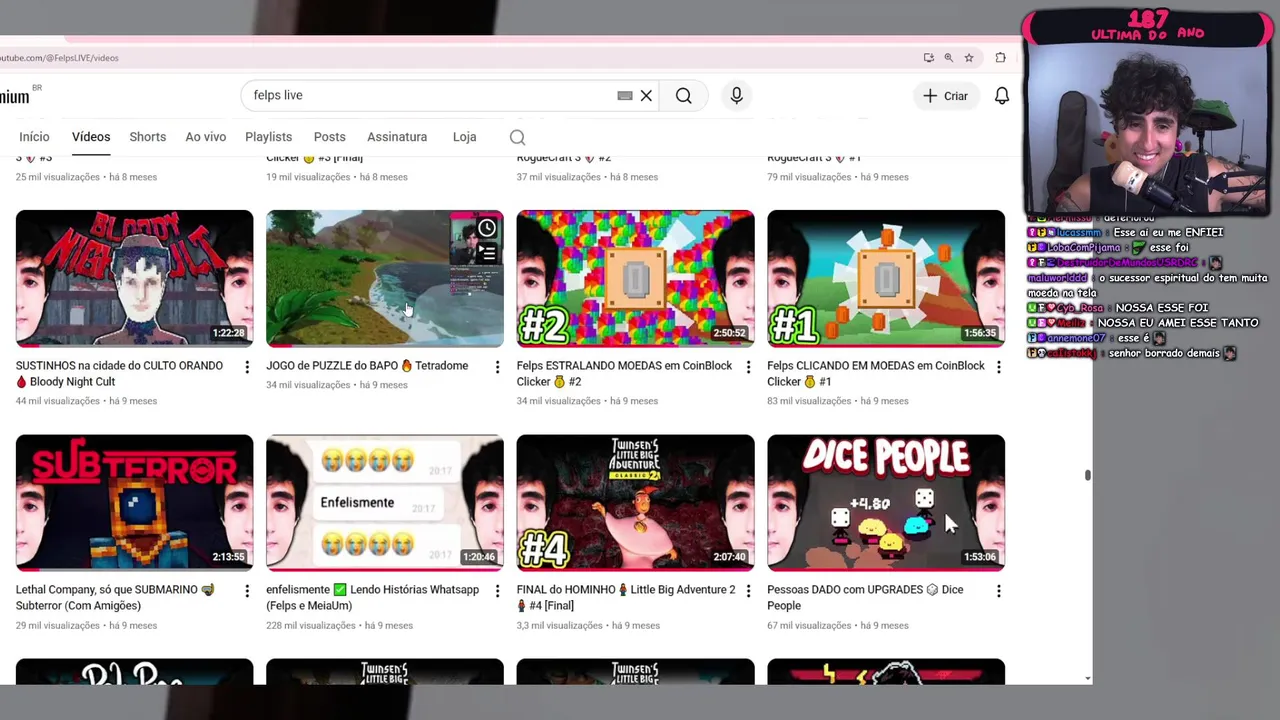Switch to Posts tab
Image resolution: width=1280 pixels, height=720 pixels.
[x=329, y=137]
